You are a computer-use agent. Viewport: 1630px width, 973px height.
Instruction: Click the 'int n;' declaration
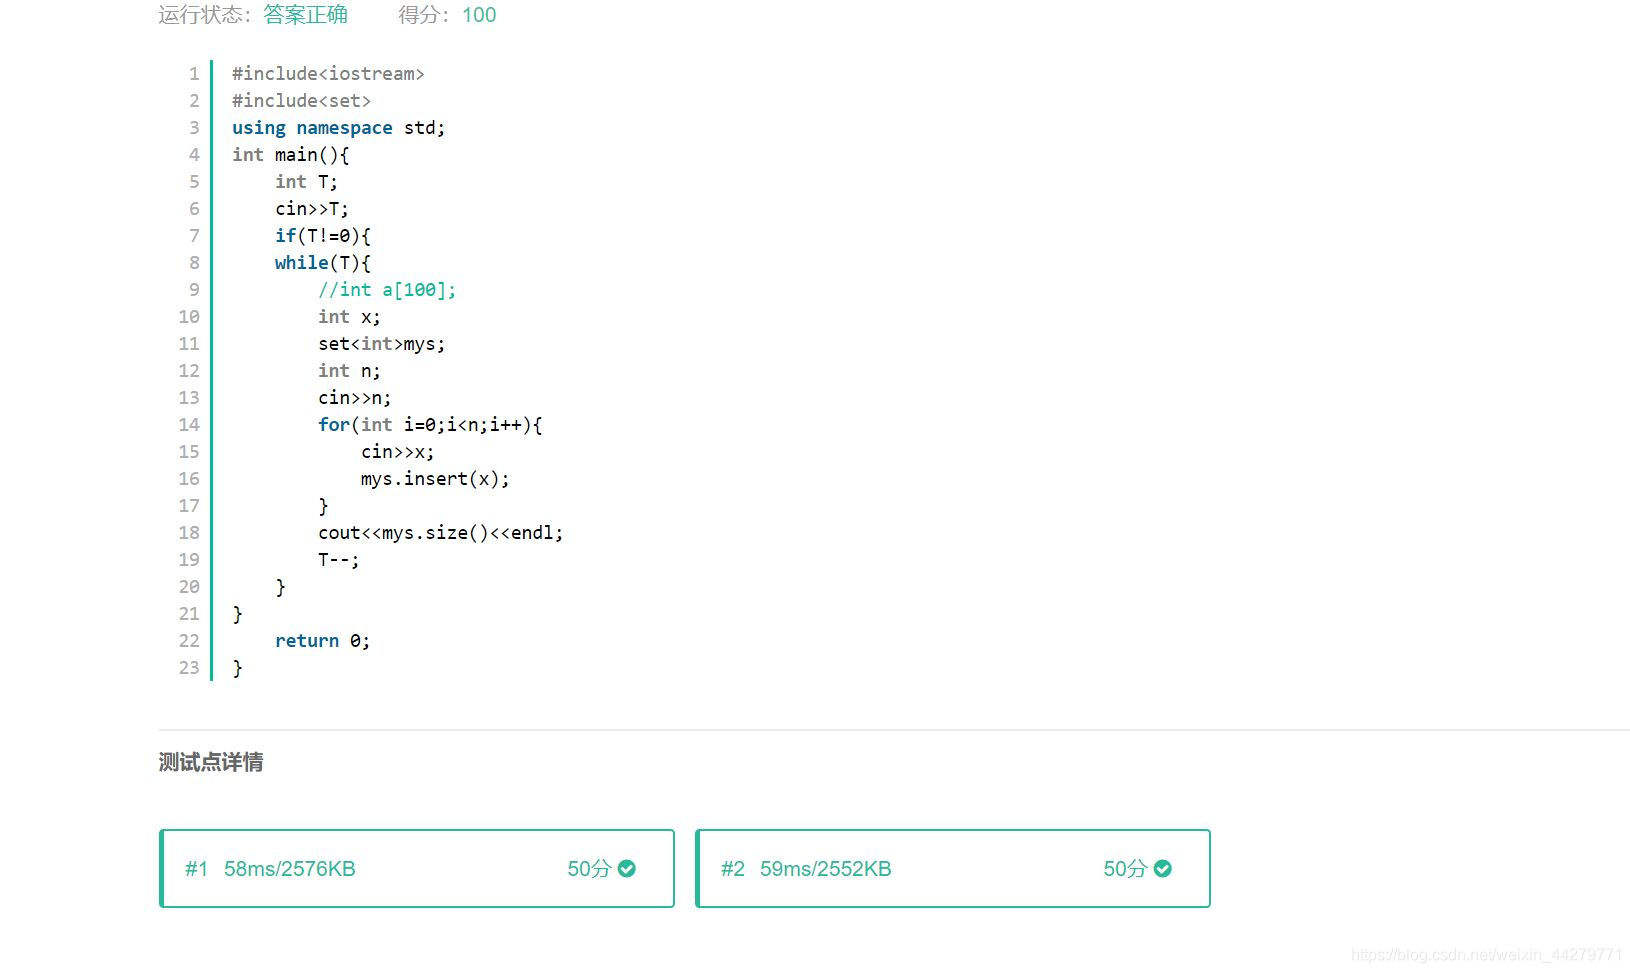pos(349,371)
